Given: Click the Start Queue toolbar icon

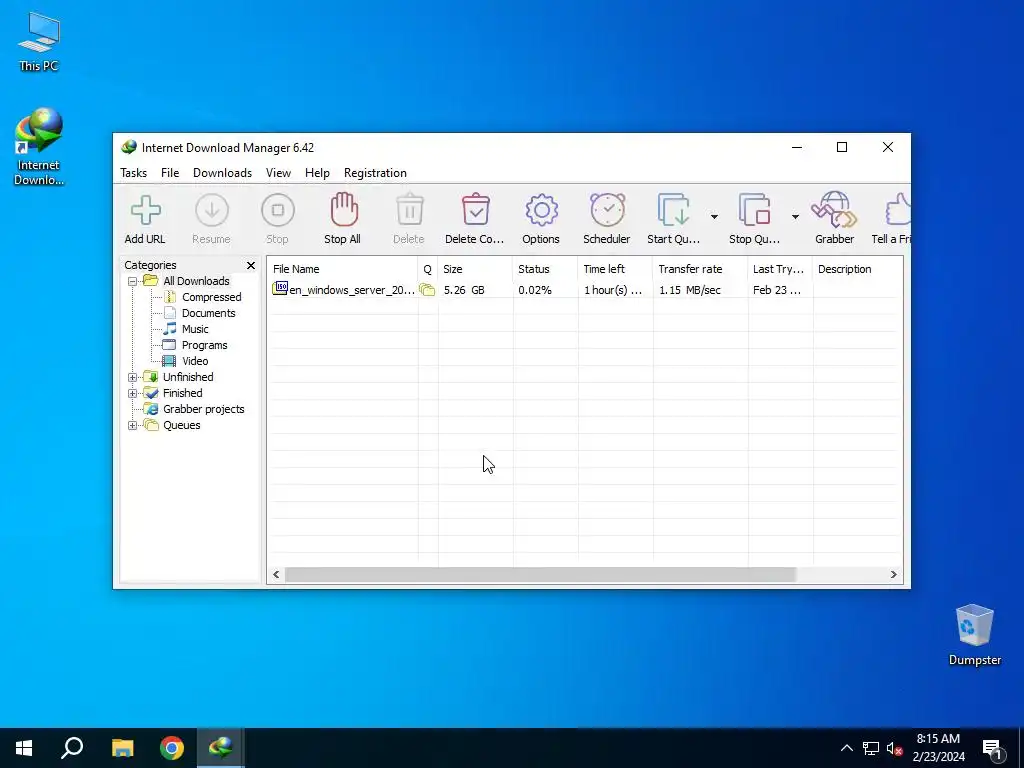Looking at the screenshot, I should pyautogui.click(x=673, y=210).
